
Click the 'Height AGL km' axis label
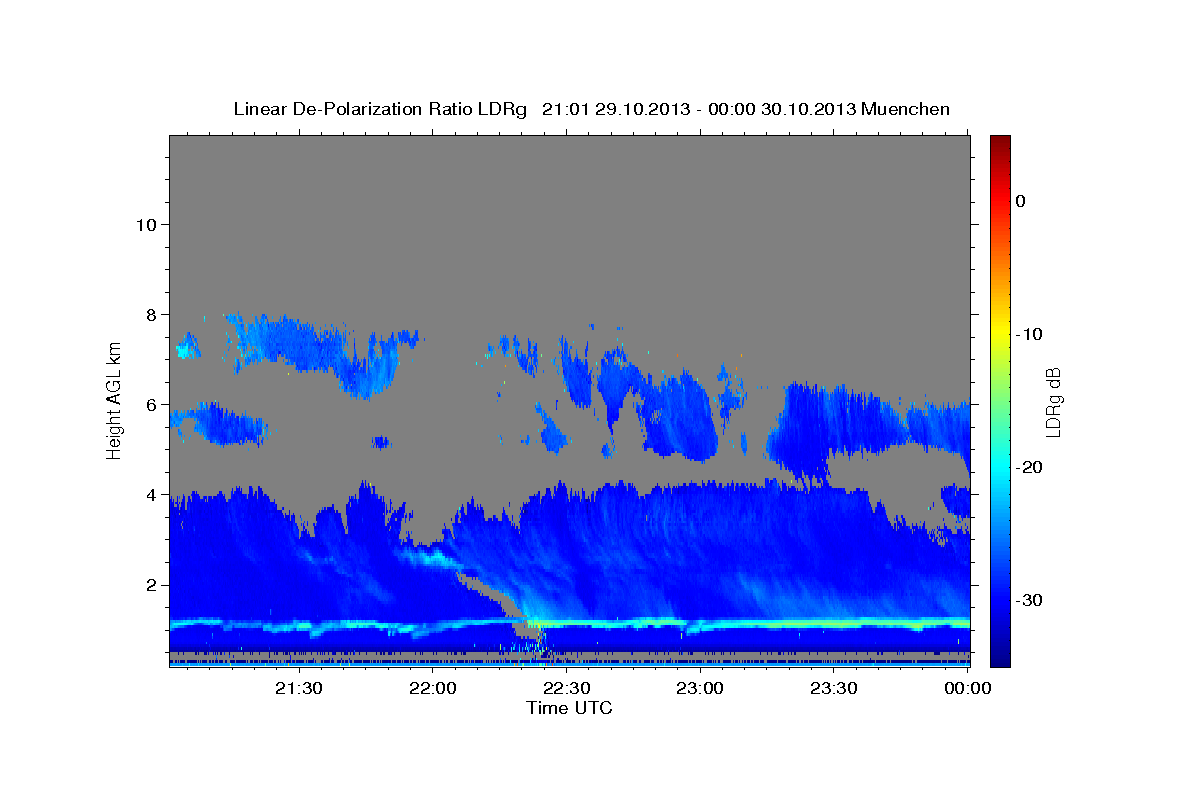[114, 400]
